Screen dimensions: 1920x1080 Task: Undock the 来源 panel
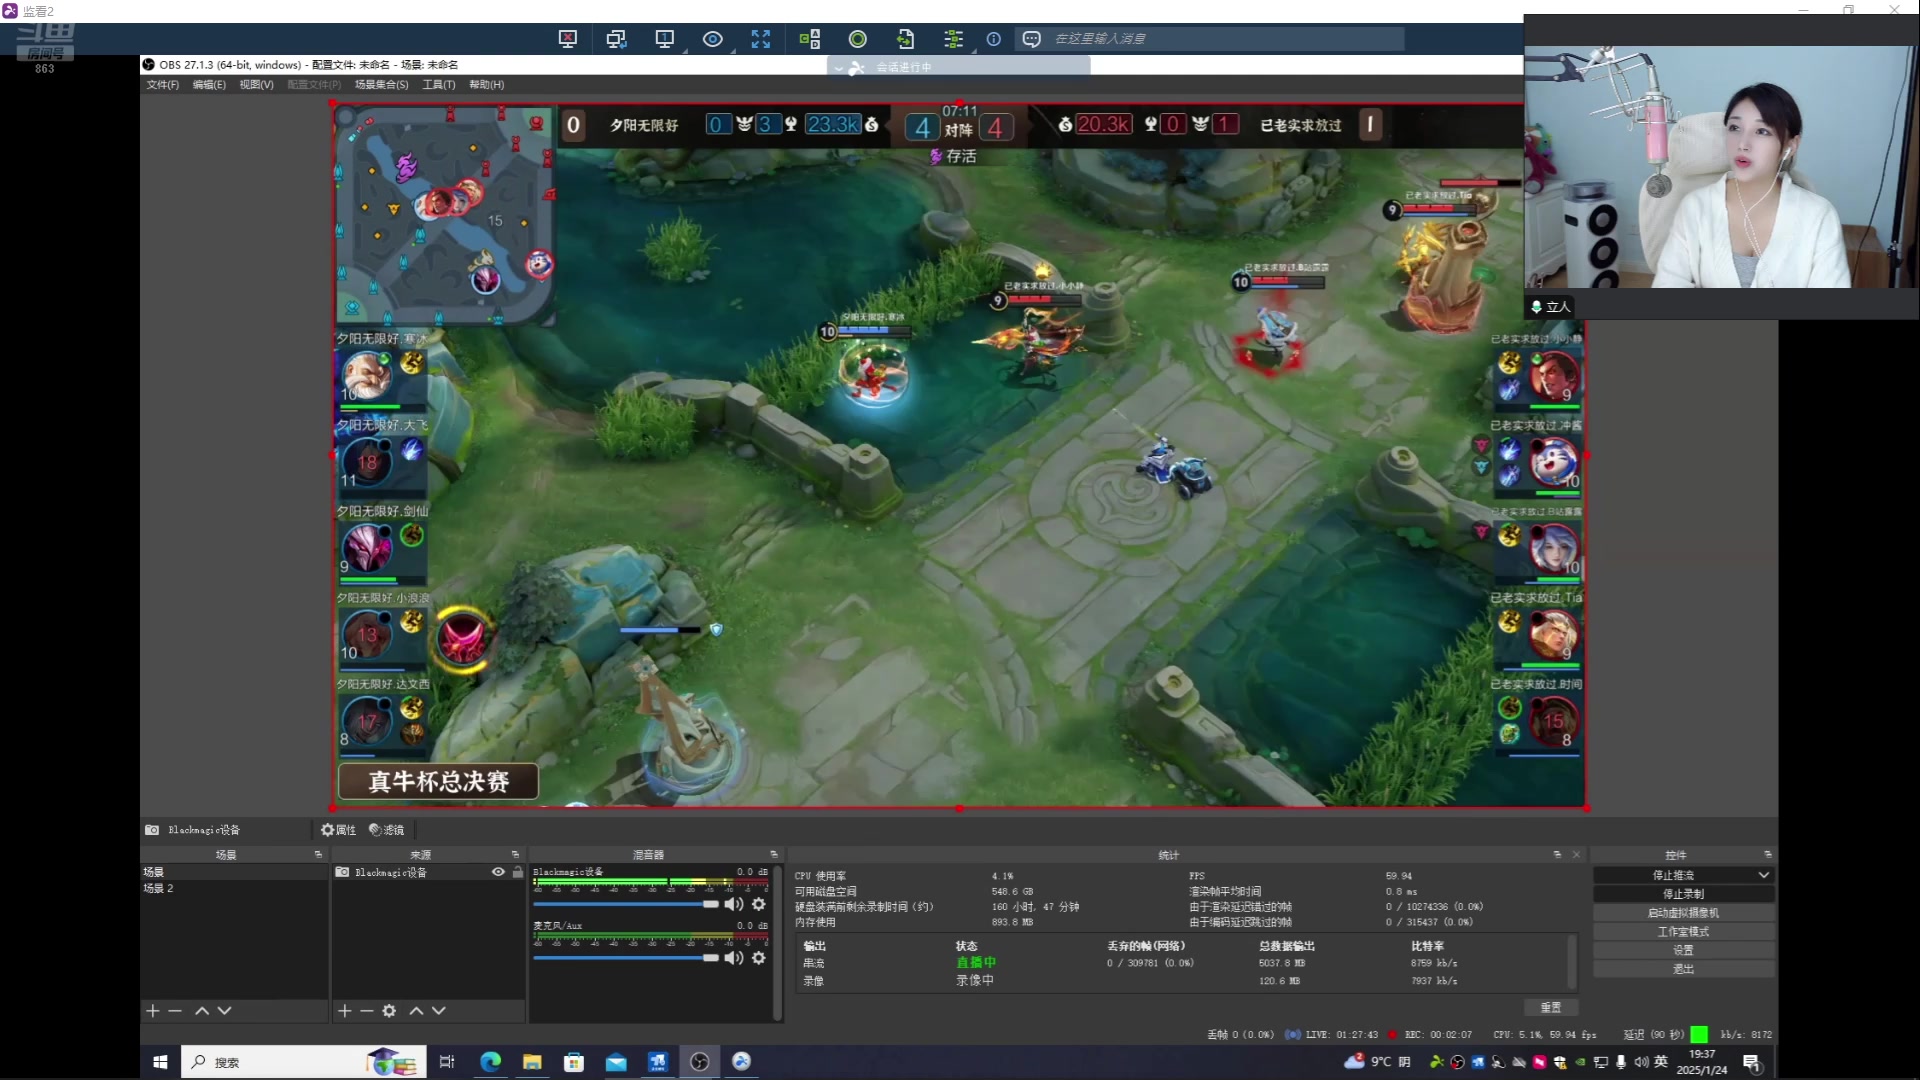[515, 855]
